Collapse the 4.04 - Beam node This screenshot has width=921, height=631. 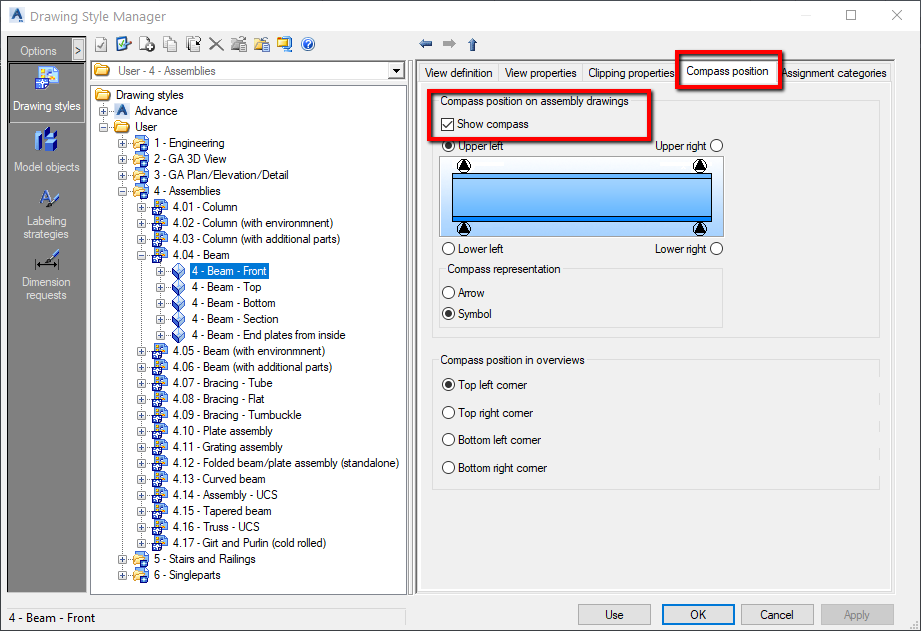(x=141, y=255)
